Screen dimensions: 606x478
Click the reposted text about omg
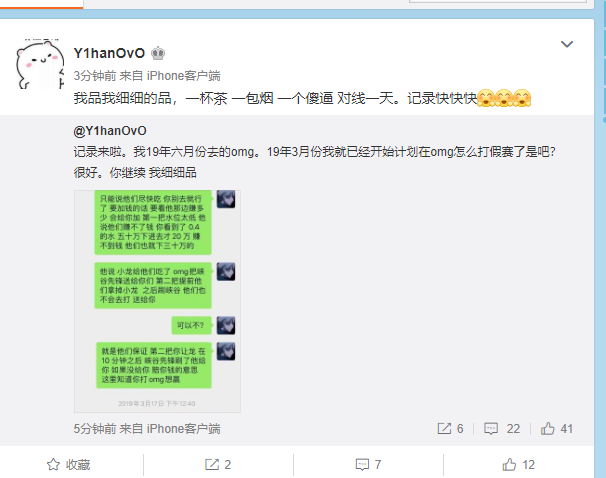[315, 162]
